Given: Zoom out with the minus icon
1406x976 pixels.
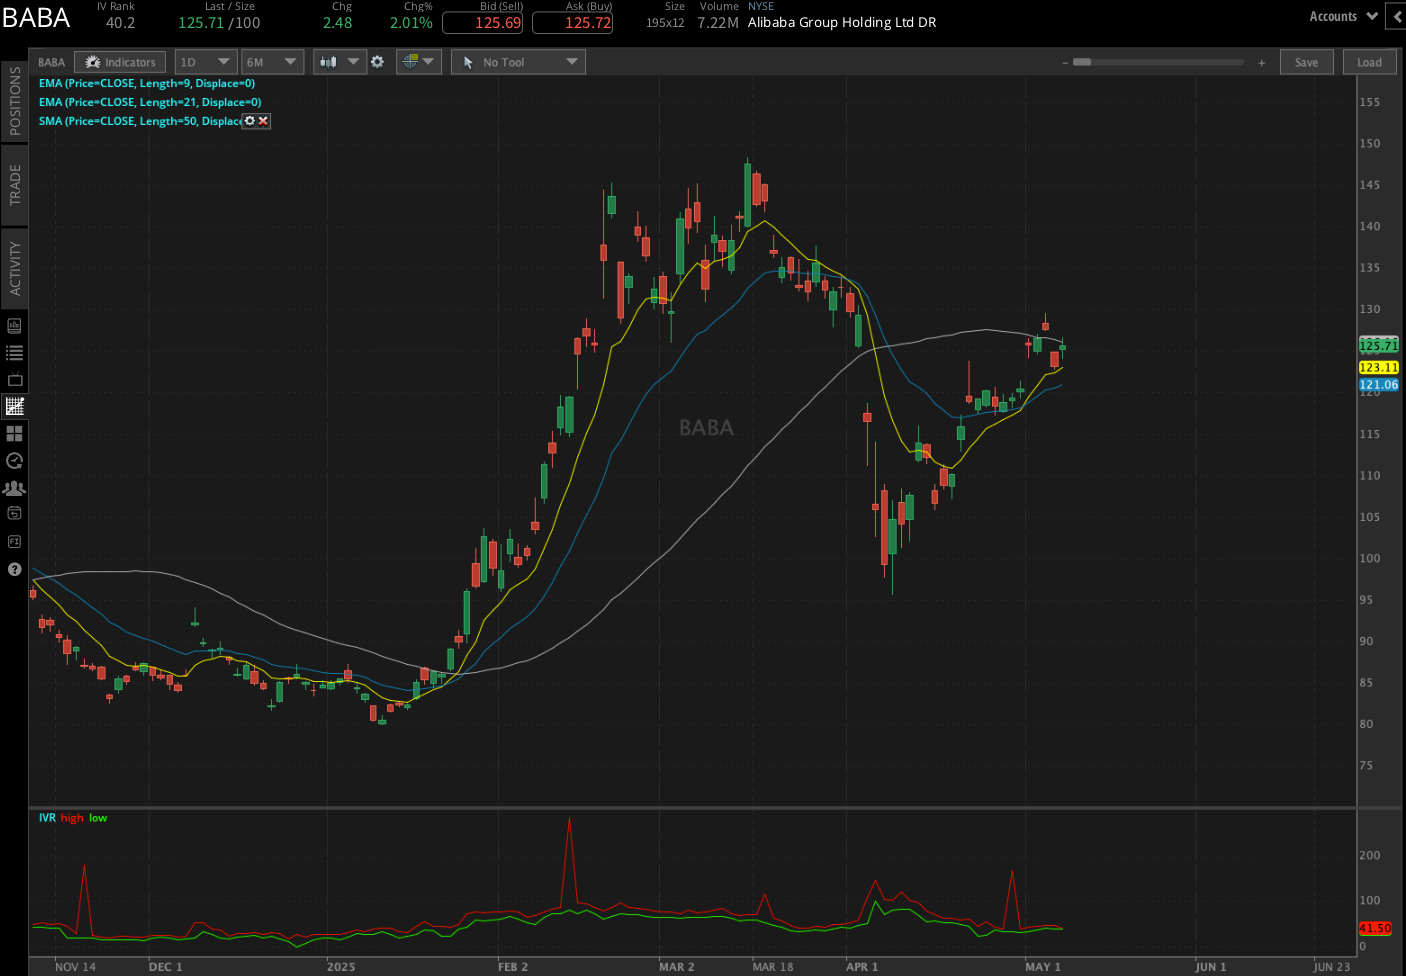Looking at the screenshot, I should pos(1065,63).
